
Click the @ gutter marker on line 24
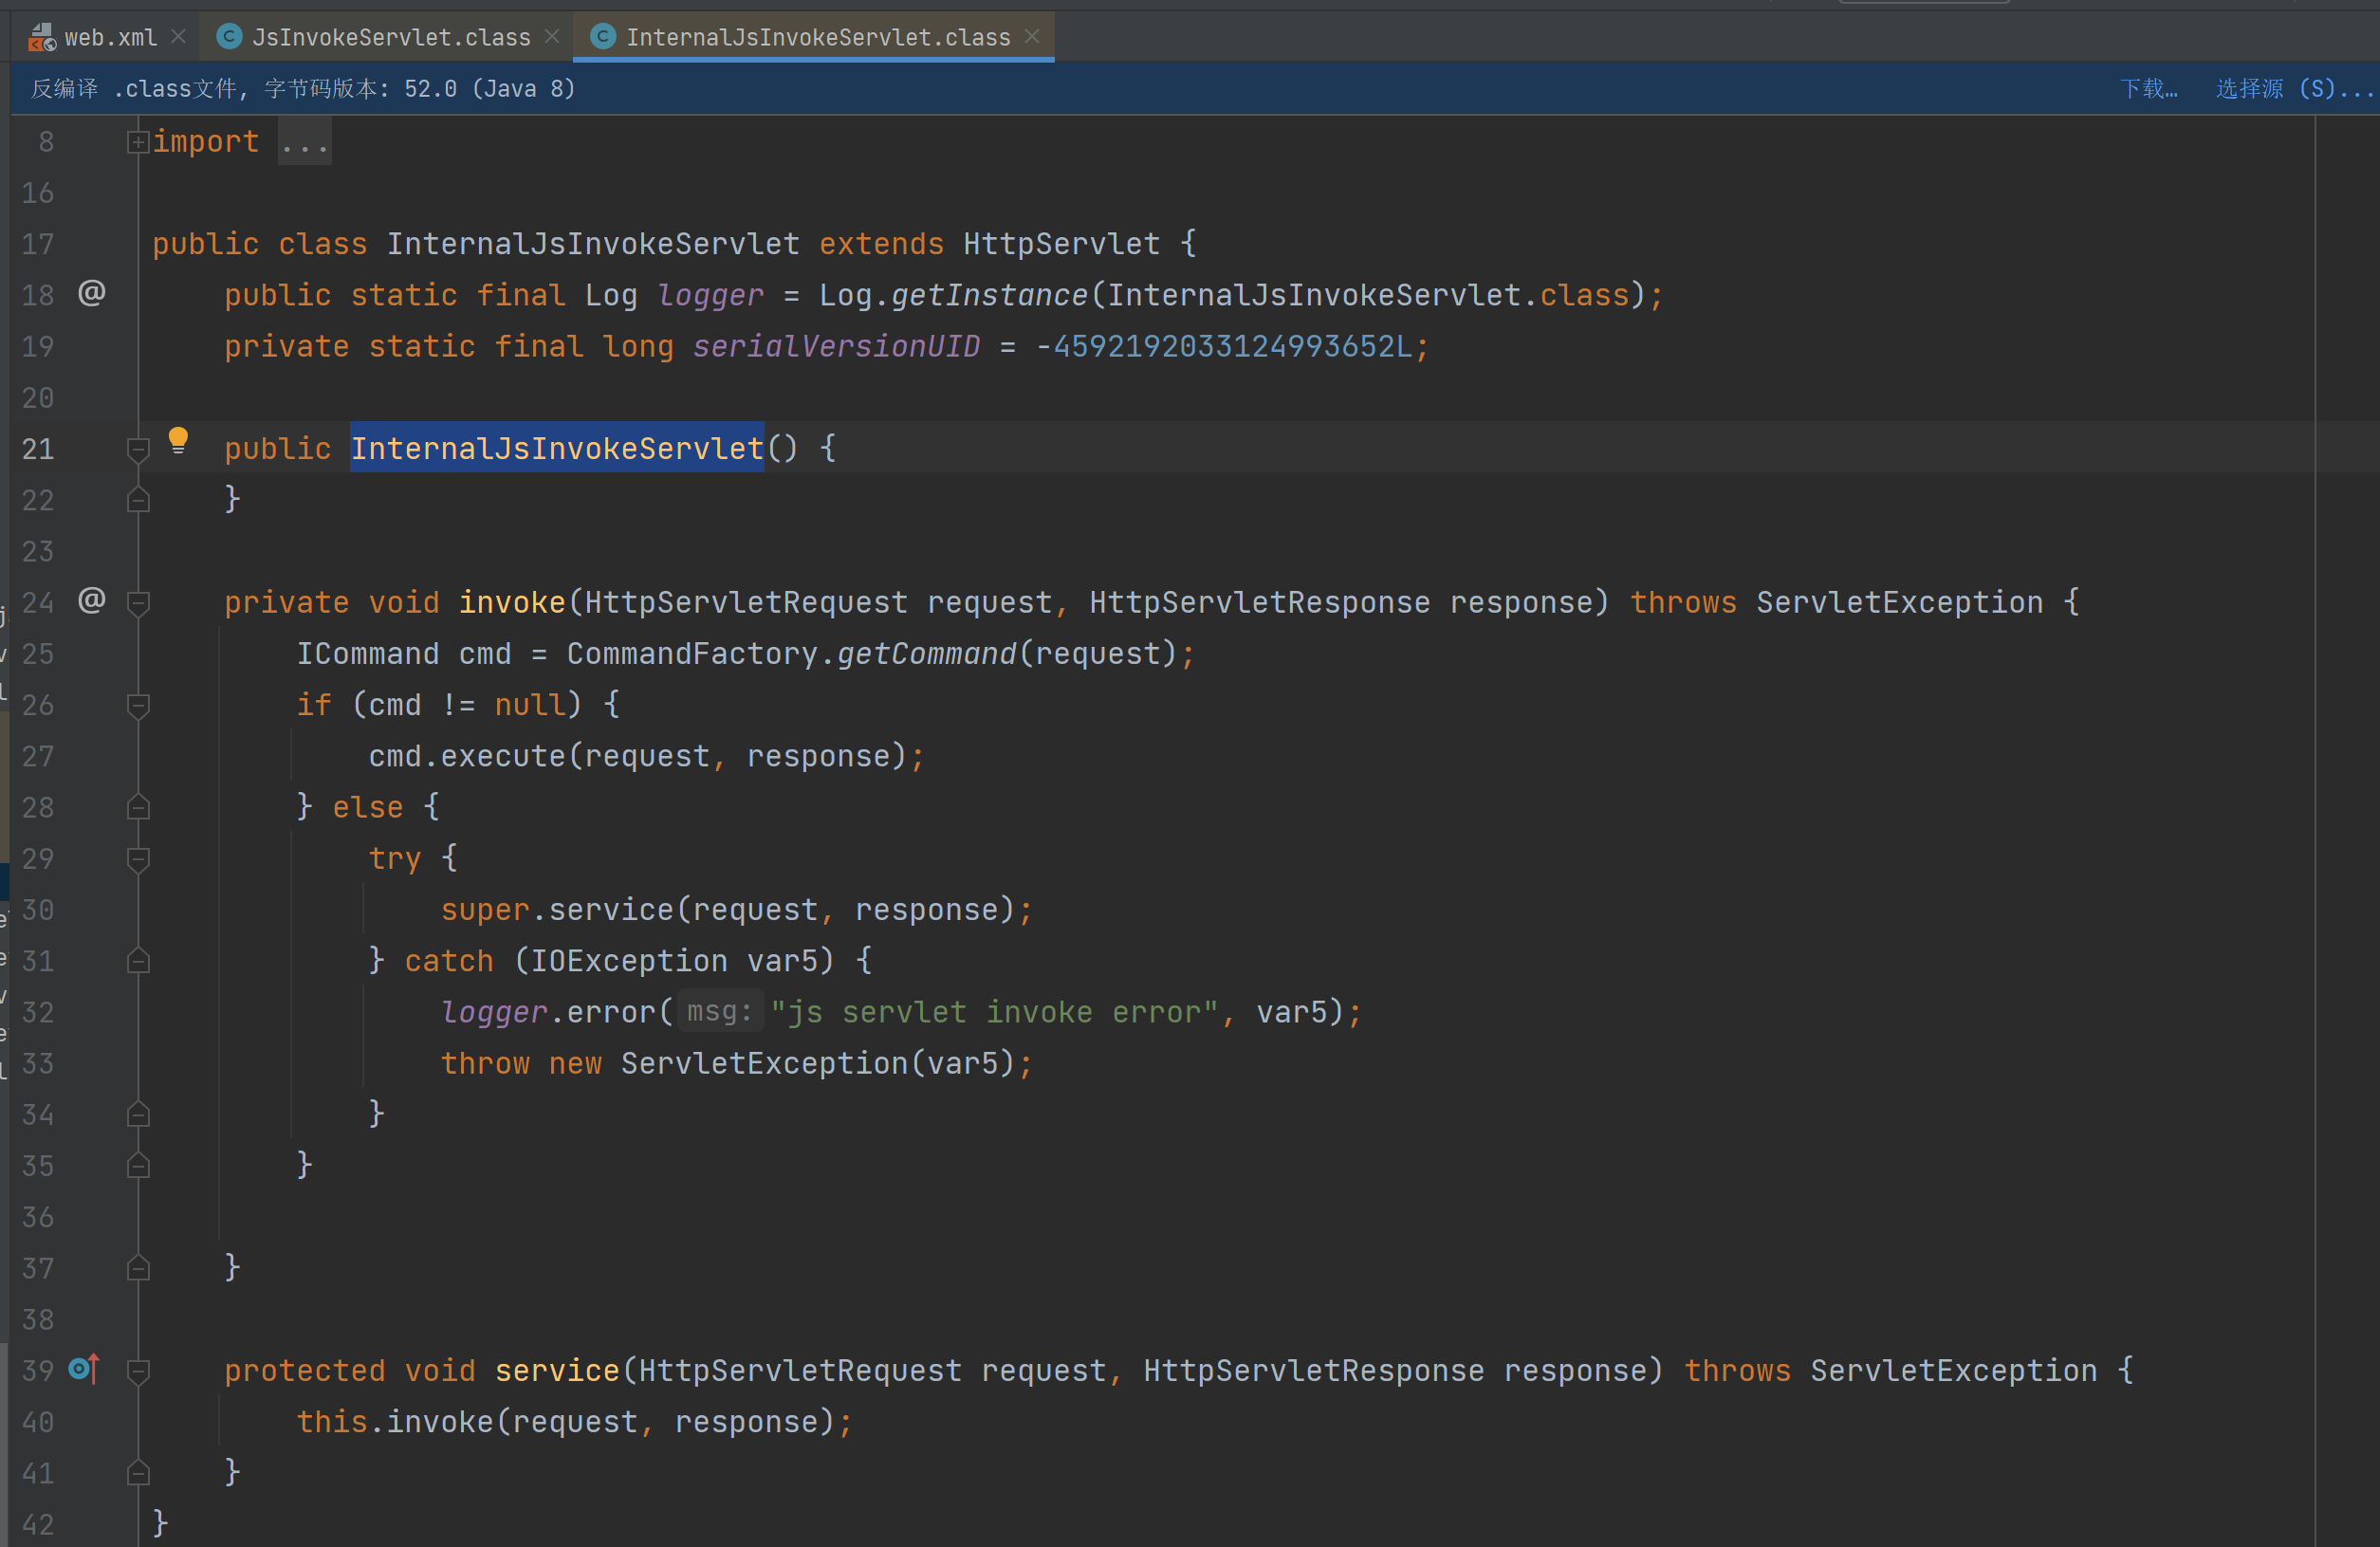pos(91,600)
